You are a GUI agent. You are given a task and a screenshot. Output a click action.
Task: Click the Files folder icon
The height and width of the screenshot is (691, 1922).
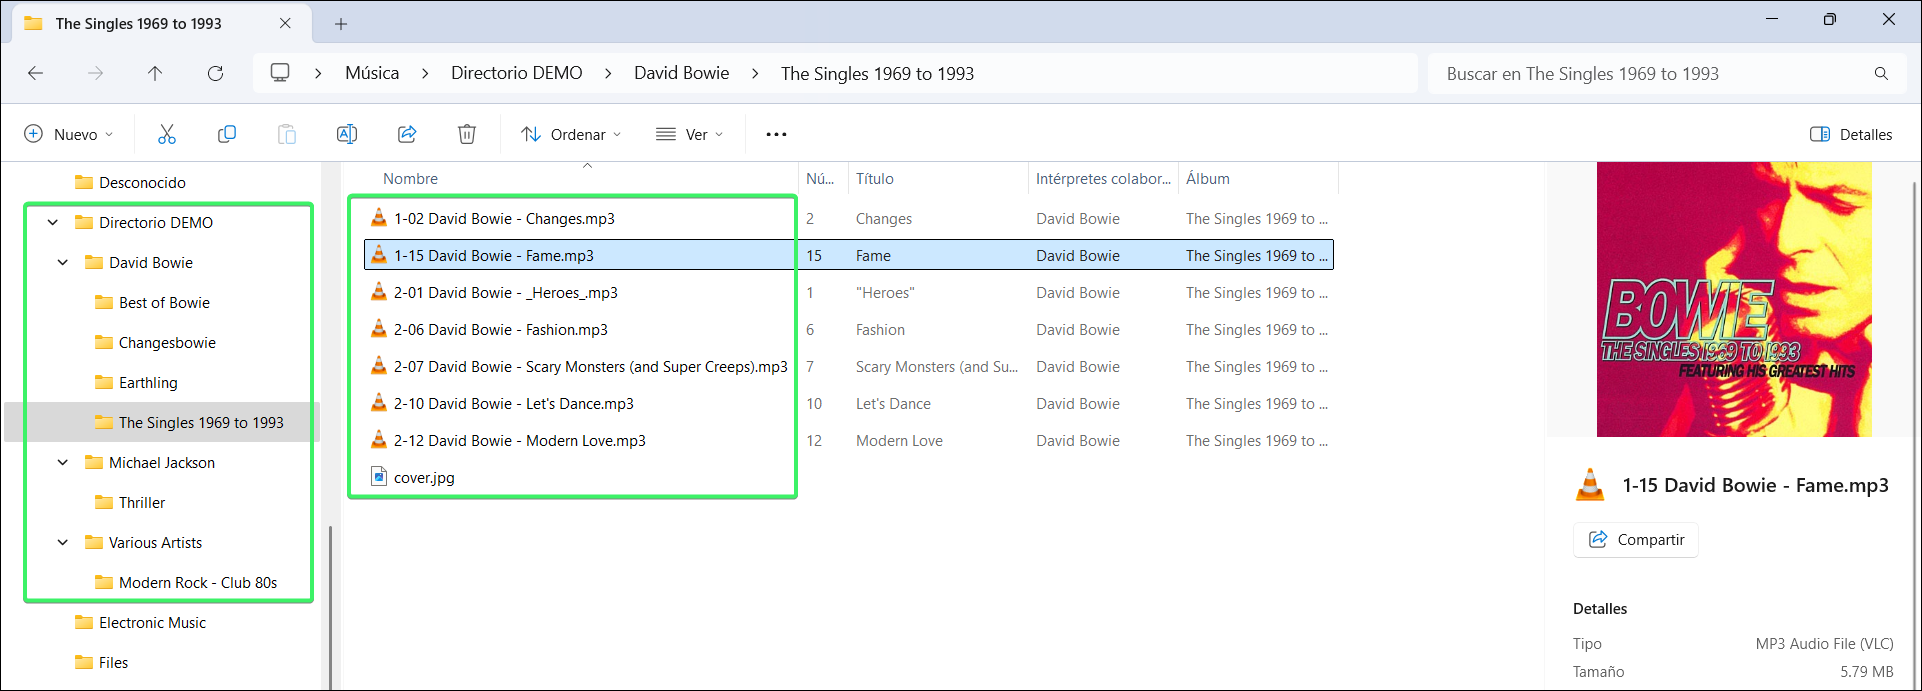tap(84, 662)
